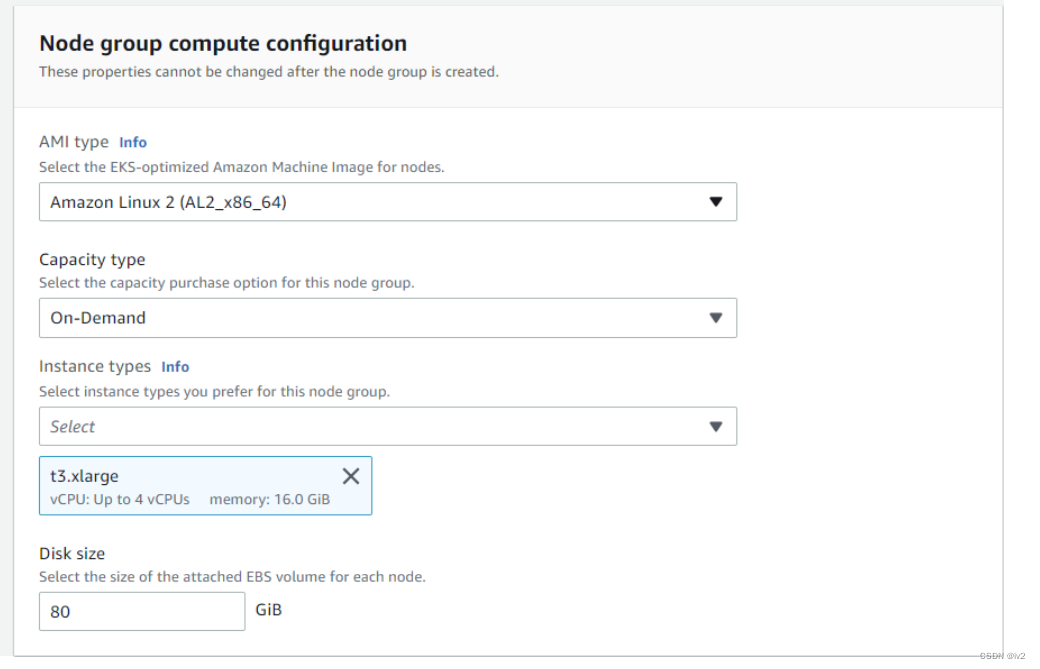Click the Disk size field label
Image resolution: width=1040 pixels, height=669 pixels.
tap(72, 553)
